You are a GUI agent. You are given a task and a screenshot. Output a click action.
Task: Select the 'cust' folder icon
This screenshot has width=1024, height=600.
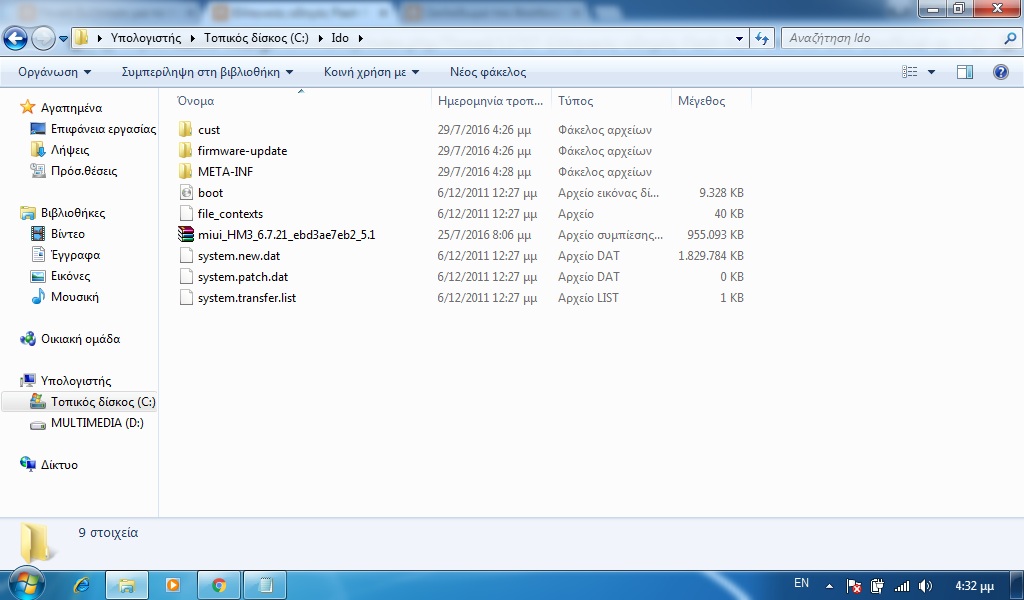[x=186, y=129]
